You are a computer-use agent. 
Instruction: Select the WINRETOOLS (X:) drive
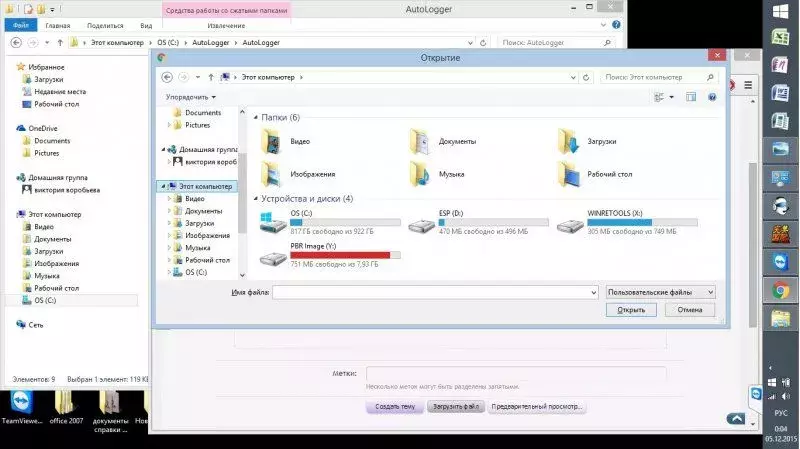click(x=627, y=222)
